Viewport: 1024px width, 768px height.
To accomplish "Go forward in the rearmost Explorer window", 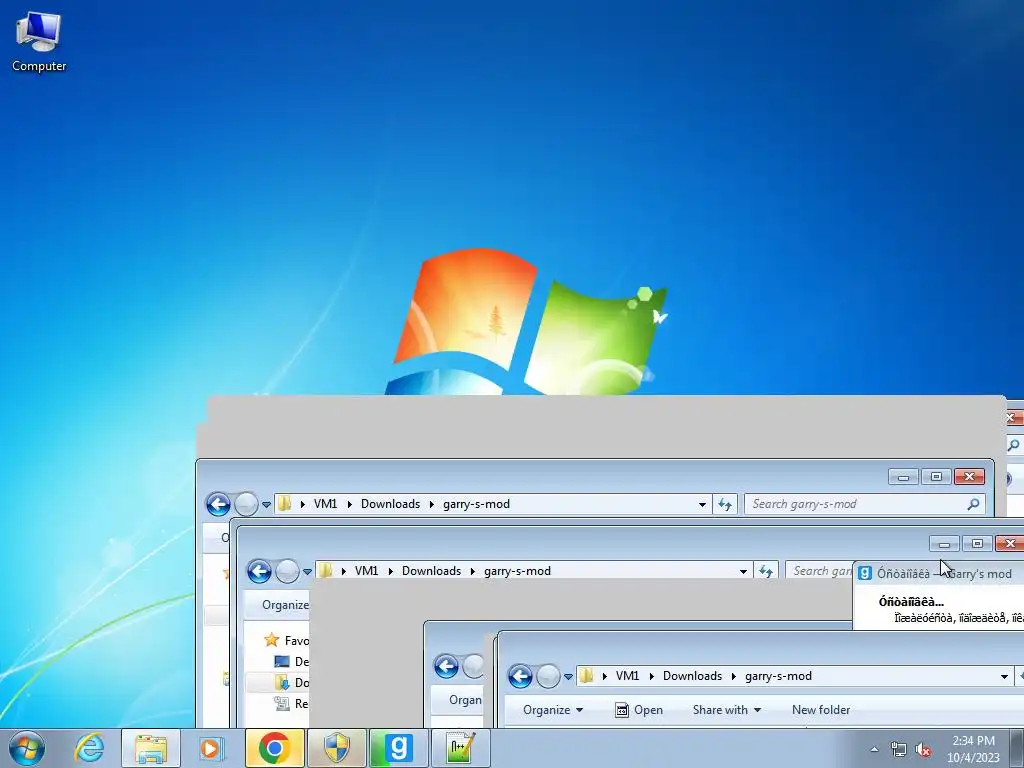I will click(246, 504).
